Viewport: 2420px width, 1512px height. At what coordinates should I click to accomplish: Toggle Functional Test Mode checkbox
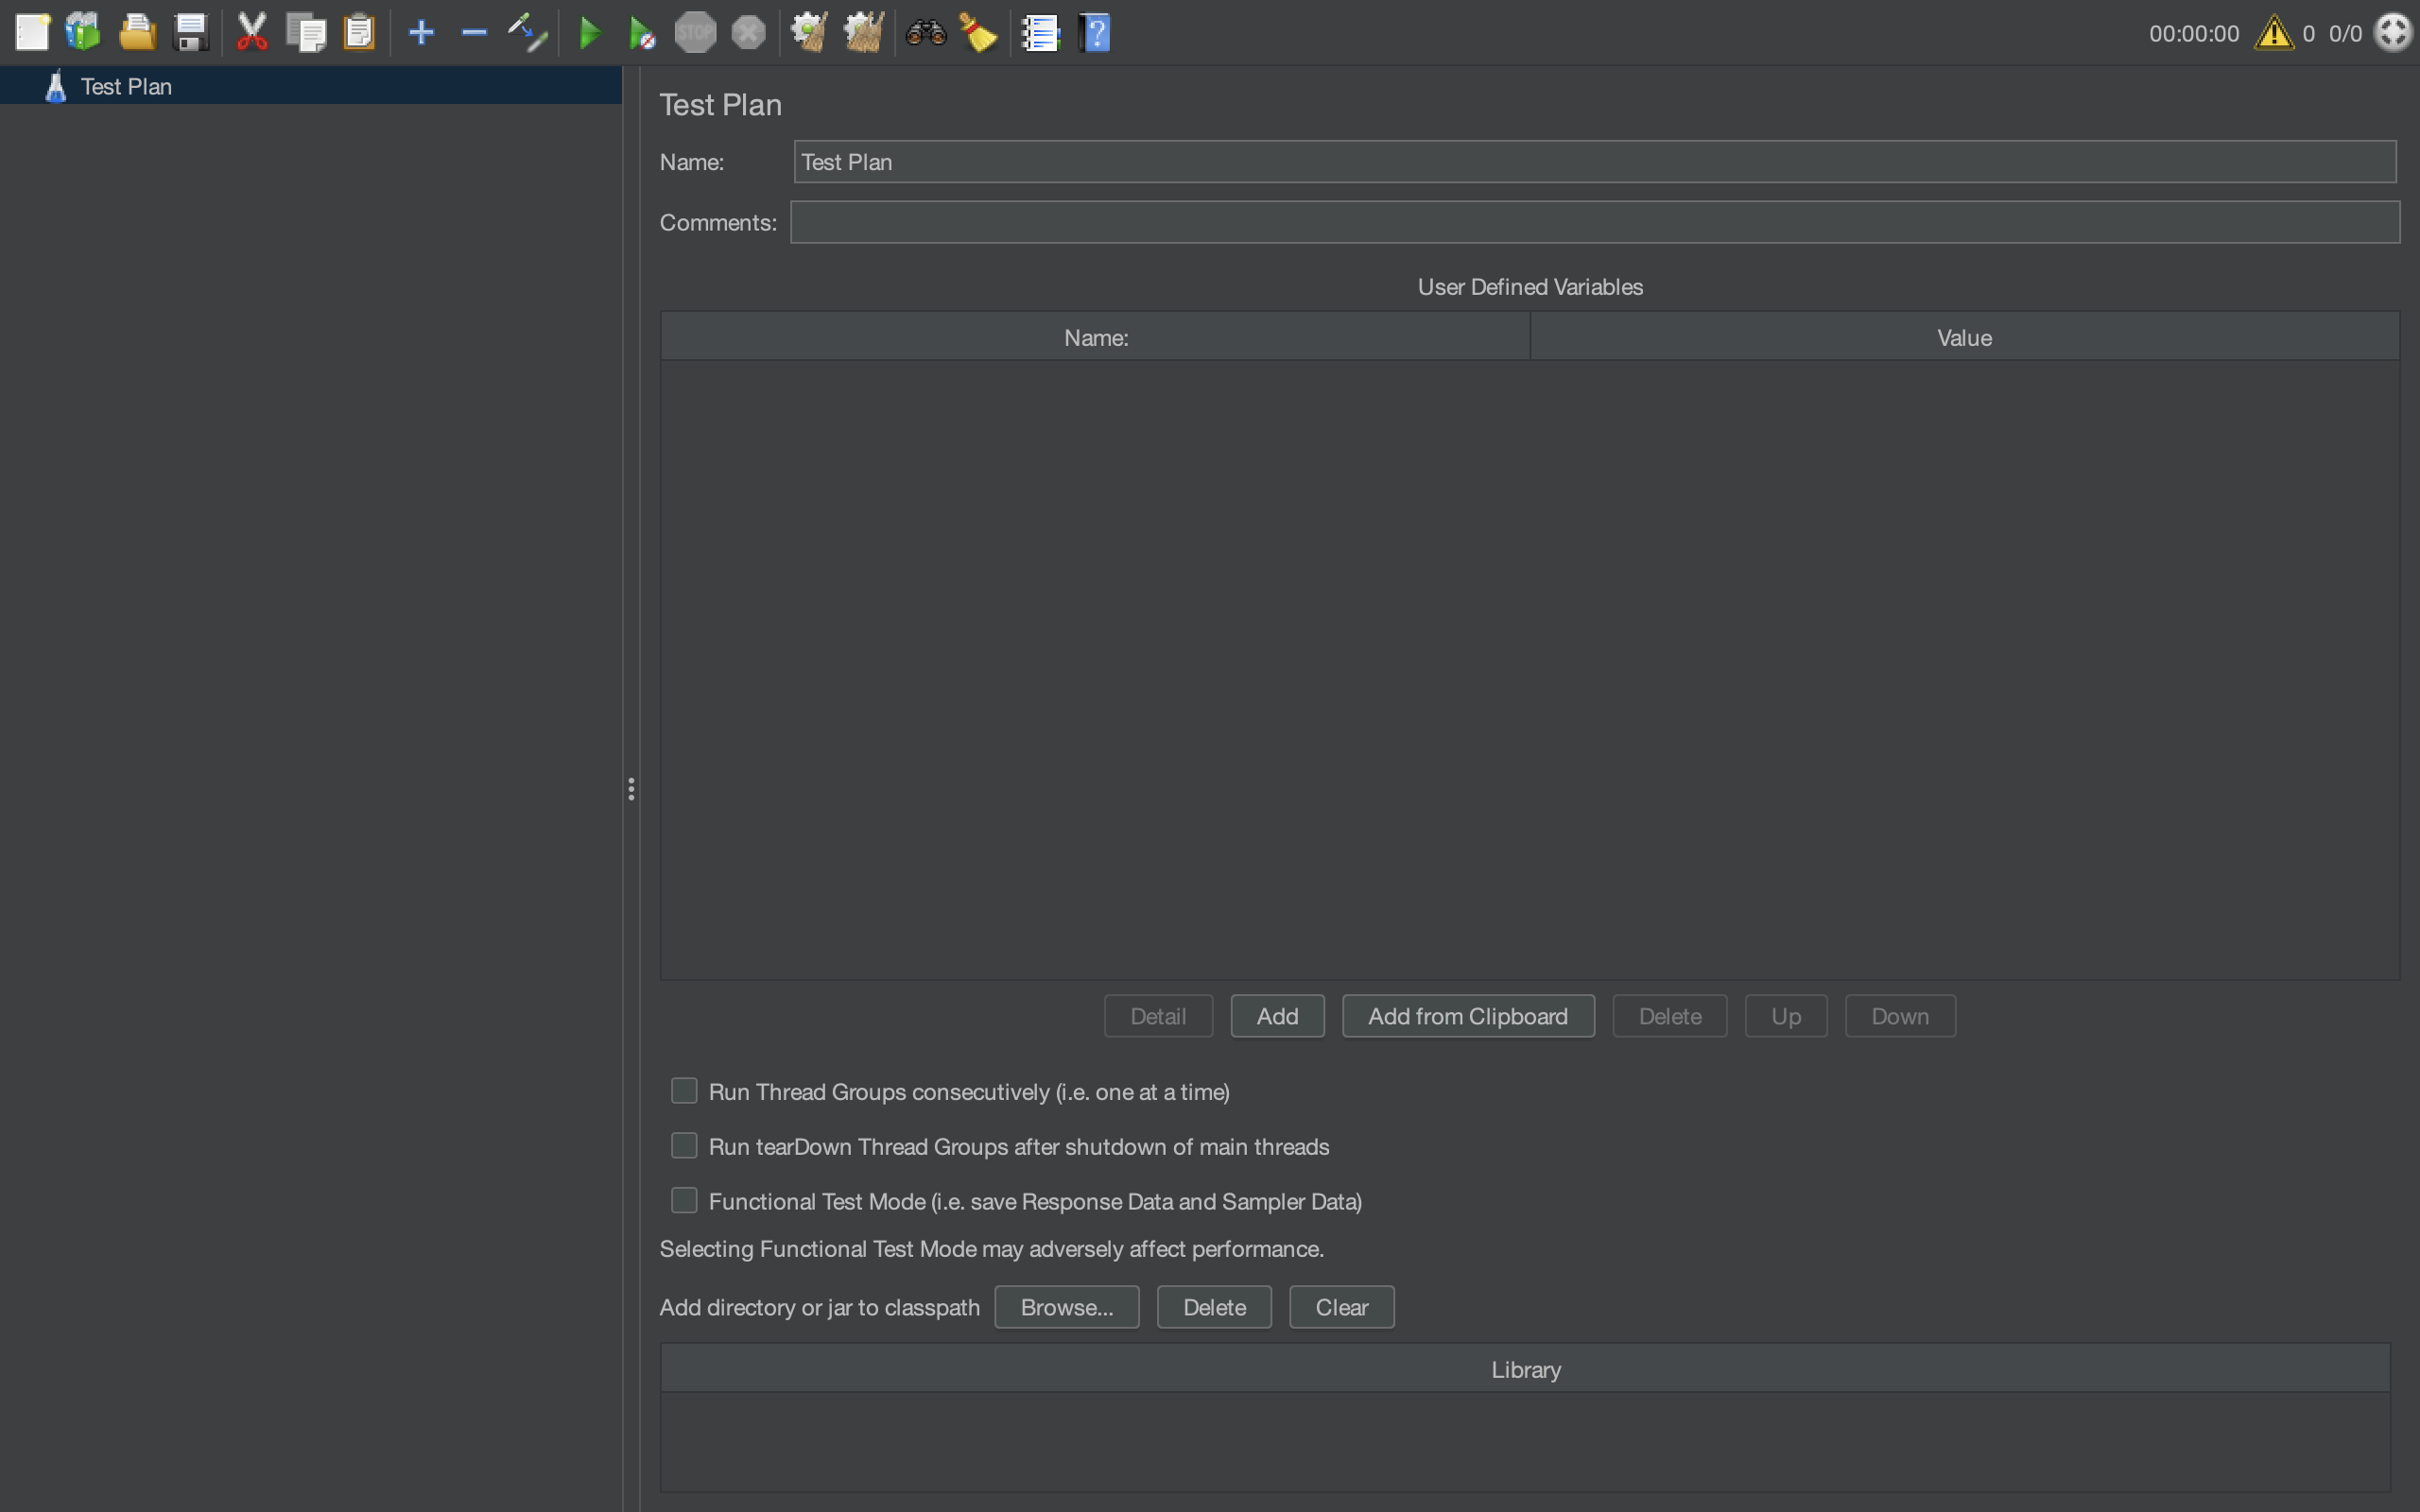[x=684, y=1200]
